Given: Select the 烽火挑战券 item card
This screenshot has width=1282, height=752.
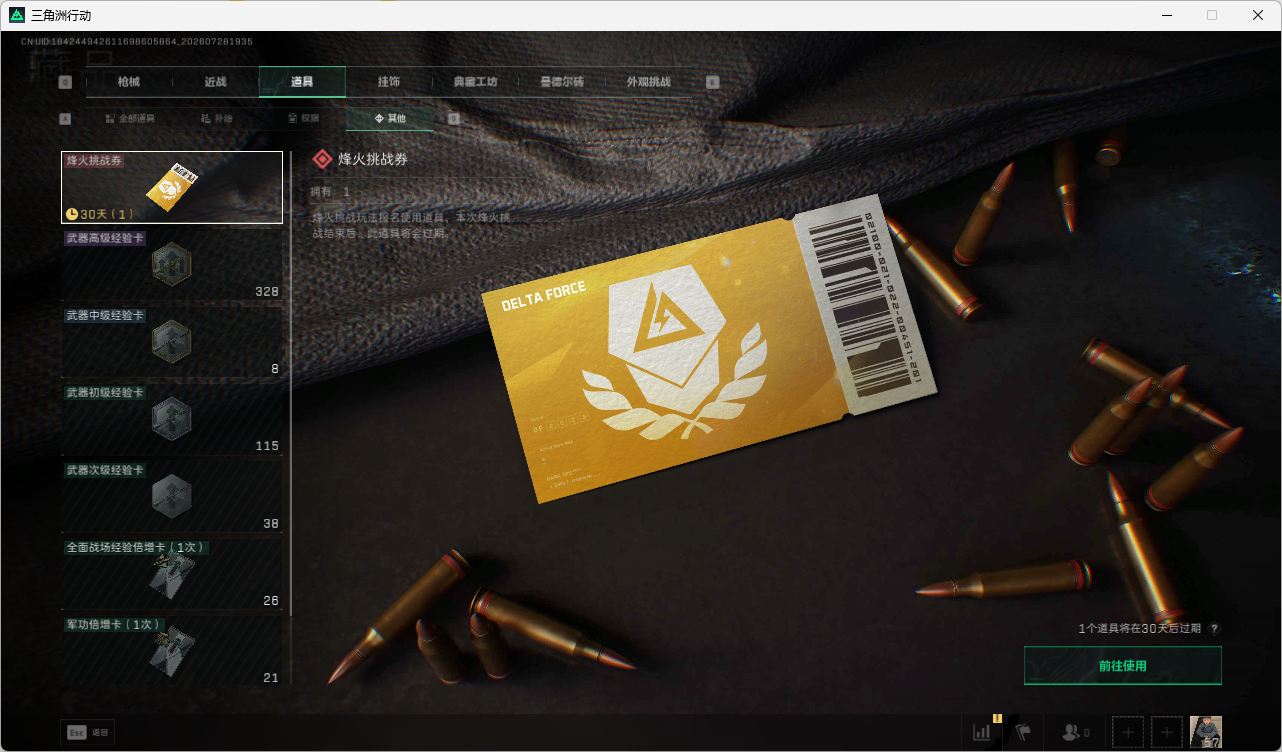Looking at the screenshot, I should (172, 187).
